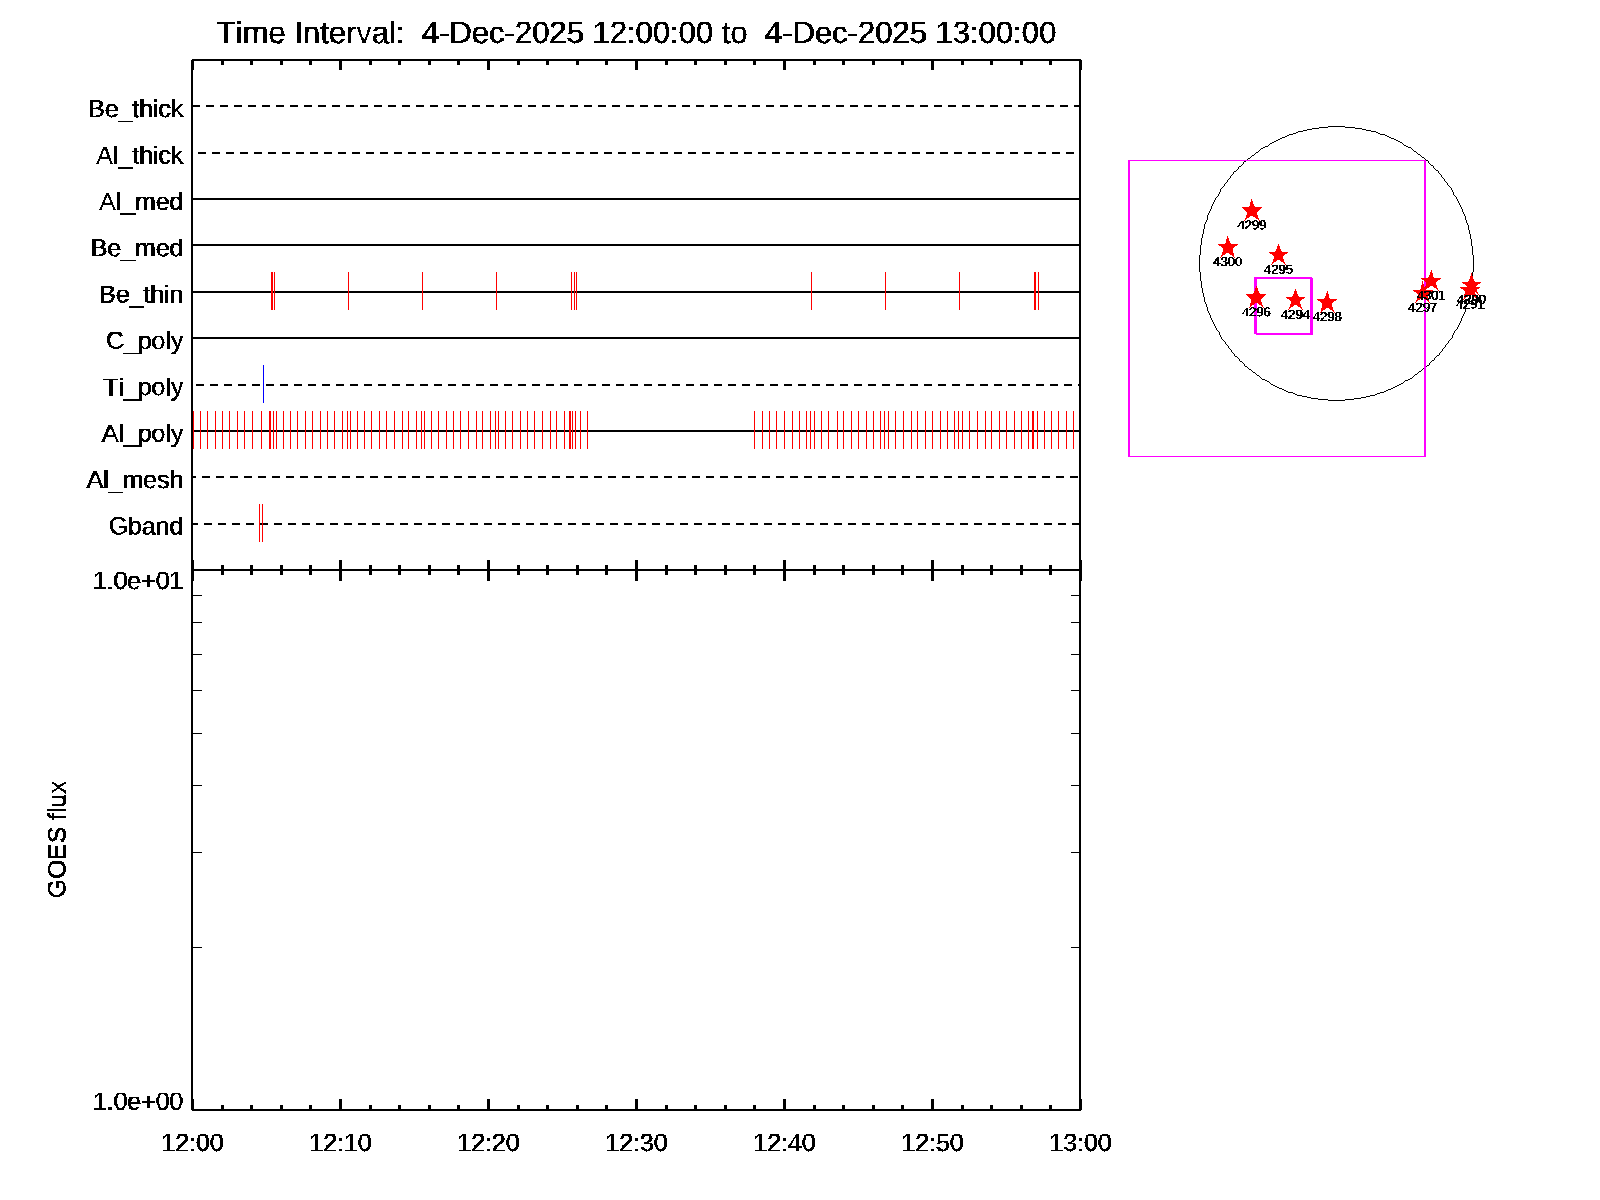This screenshot has height=1200, width=1600.
Task: Select the active region 4300 star
Action: click(1228, 247)
